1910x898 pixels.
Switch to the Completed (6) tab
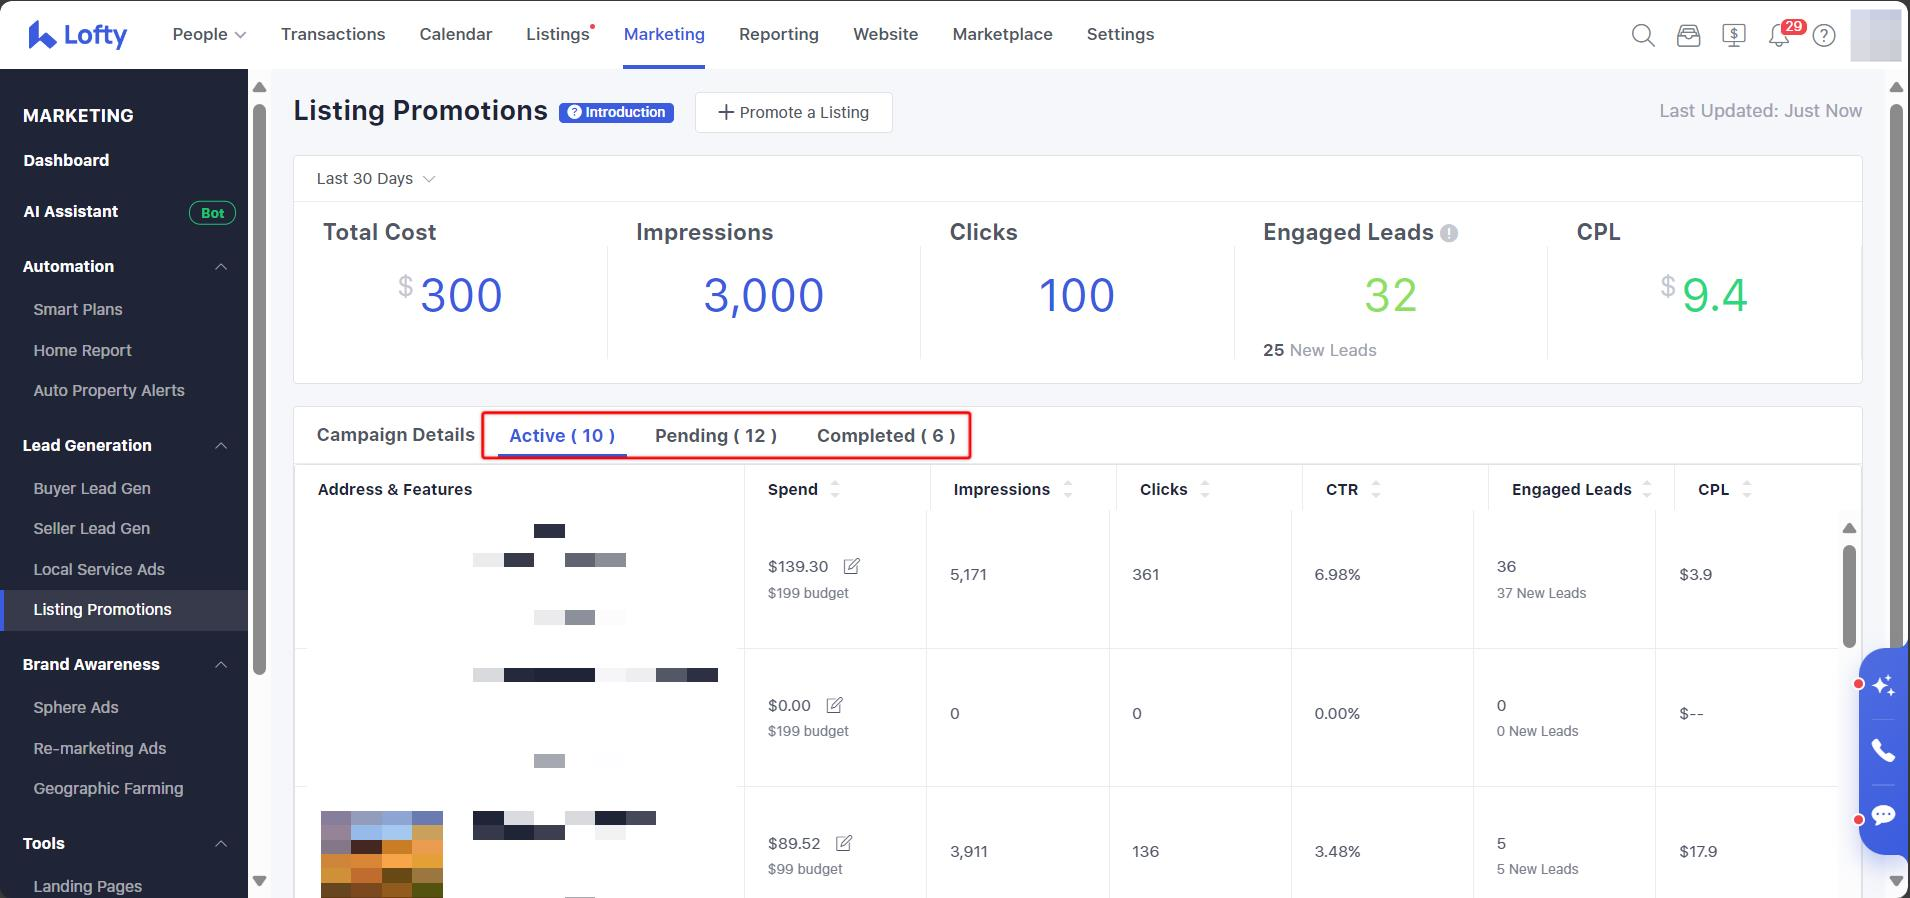[x=885, y=436]
